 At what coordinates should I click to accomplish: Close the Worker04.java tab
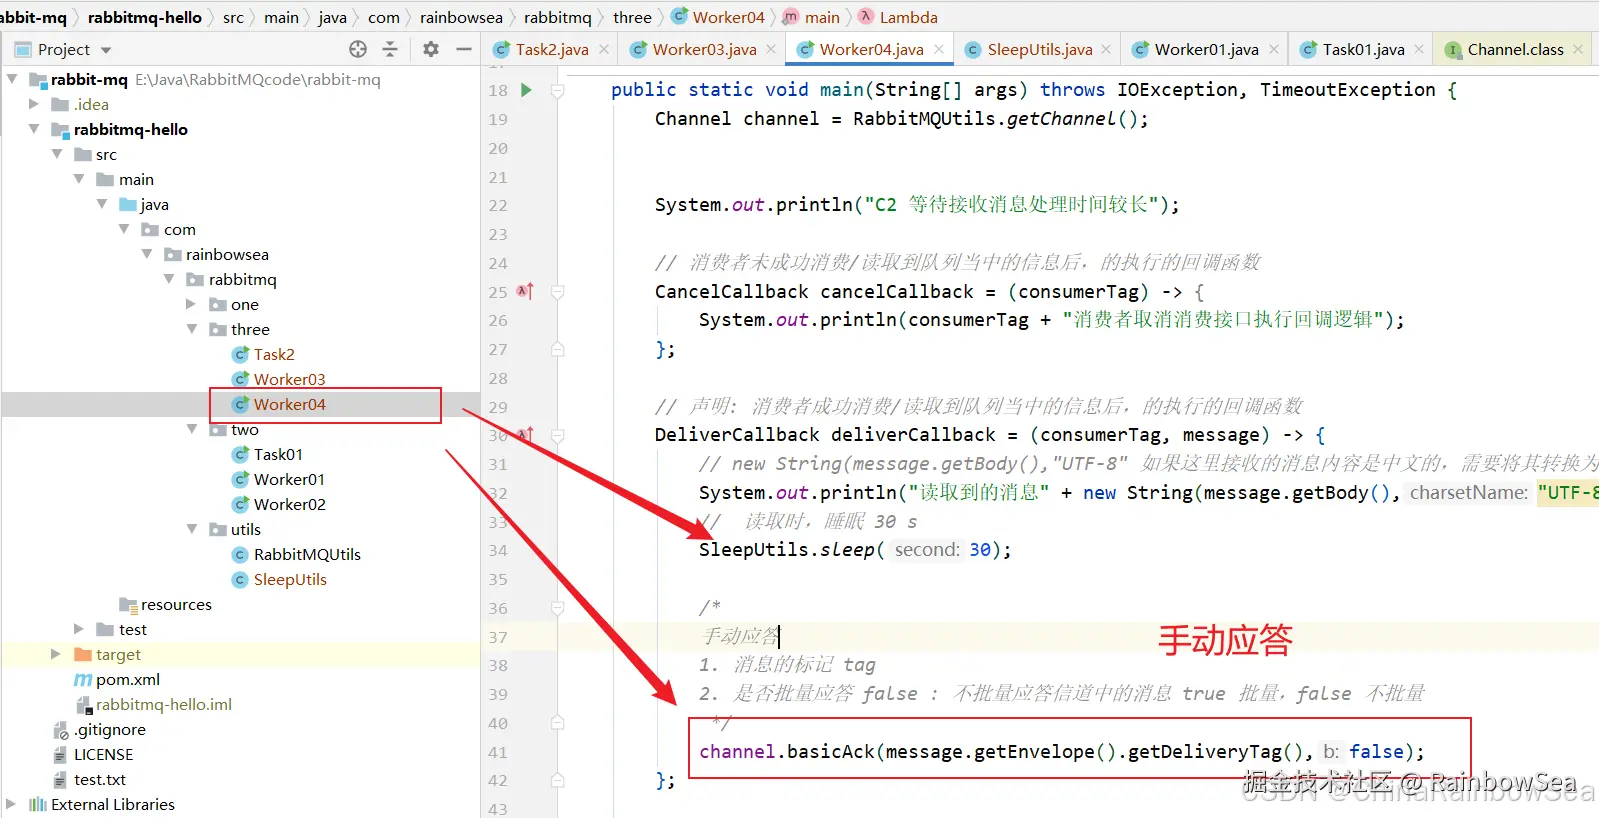939,49
